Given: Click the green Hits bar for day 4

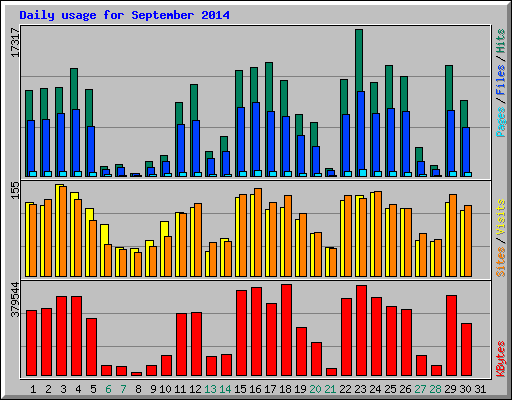Looking at the screenshot, I should tap(74, 89).
